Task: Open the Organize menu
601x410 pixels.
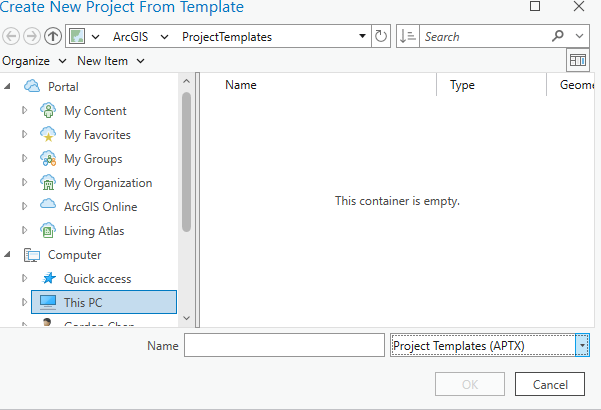Action: 33,61
